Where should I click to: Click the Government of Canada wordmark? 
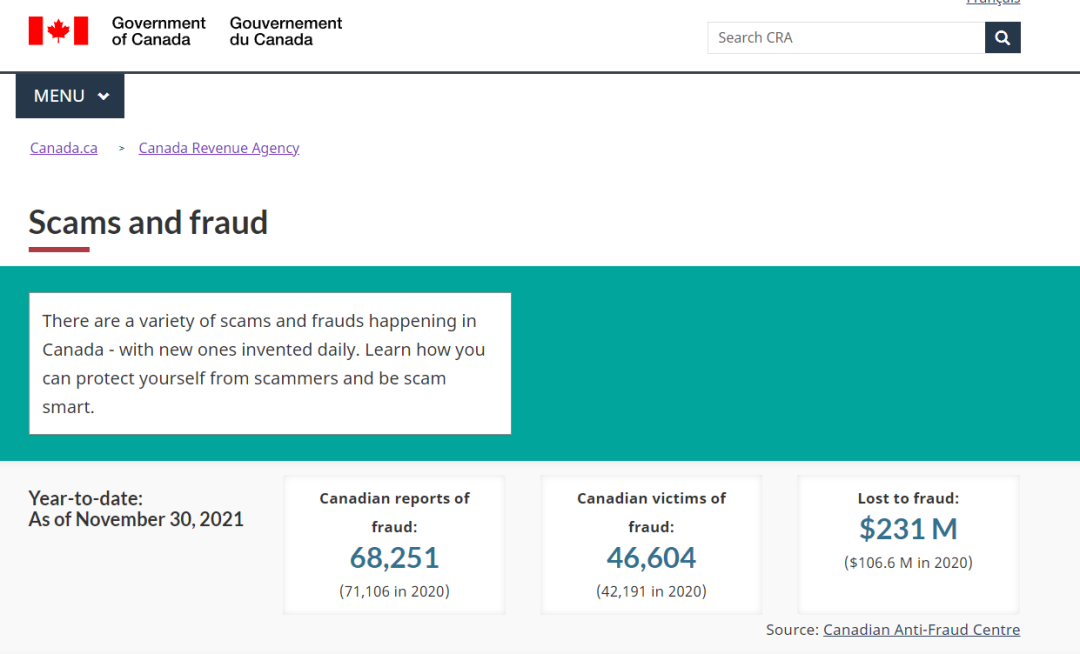pyautogui.click(x=158, y=31)
